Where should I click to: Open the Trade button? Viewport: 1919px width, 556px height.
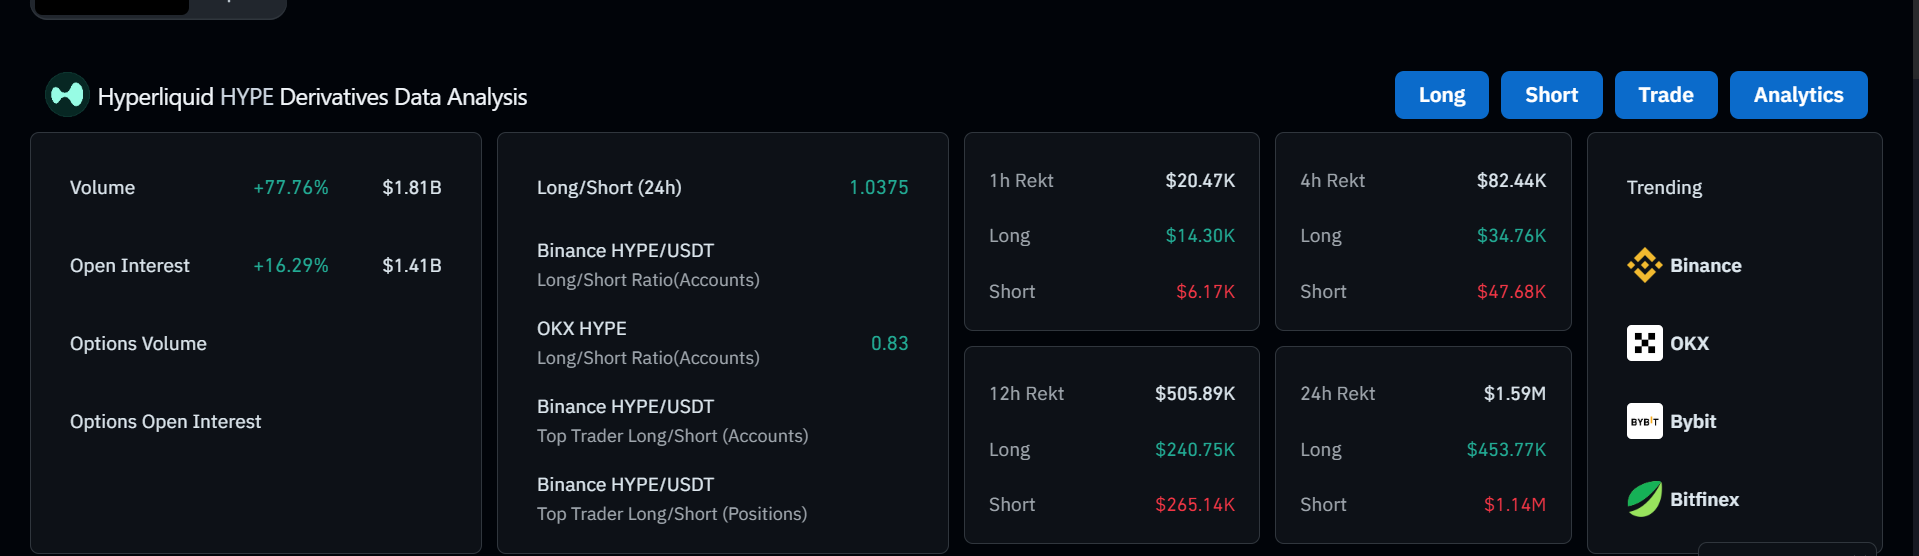pyautogui.click(x=1665, y=95)
